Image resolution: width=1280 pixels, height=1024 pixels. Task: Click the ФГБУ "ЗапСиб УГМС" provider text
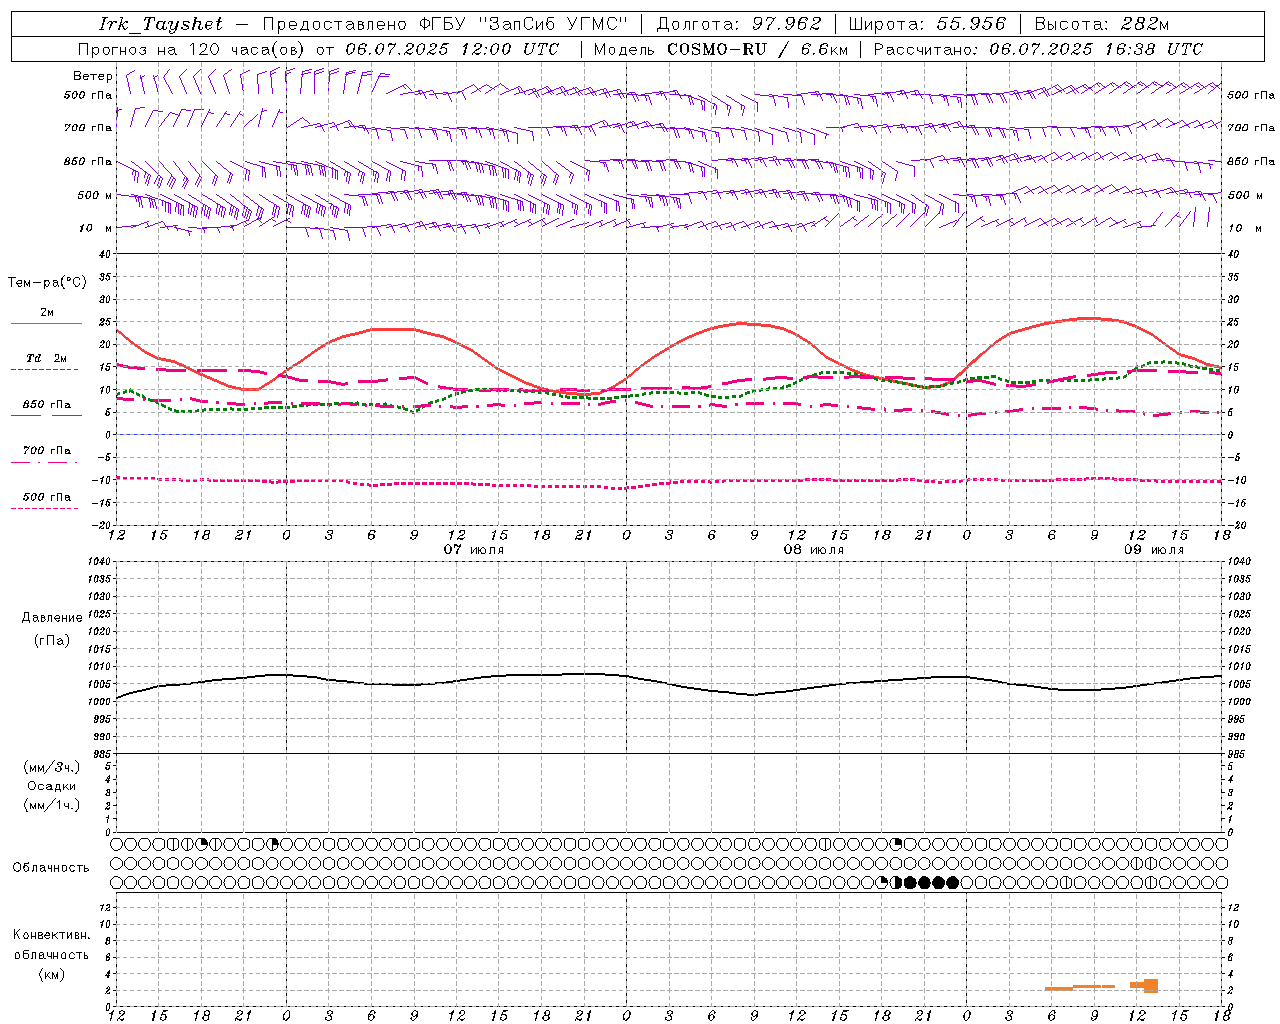point(526,24)
